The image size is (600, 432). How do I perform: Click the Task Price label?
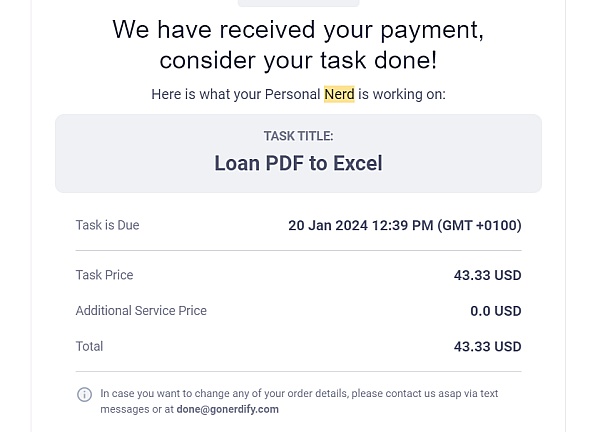tap(104, 275)
